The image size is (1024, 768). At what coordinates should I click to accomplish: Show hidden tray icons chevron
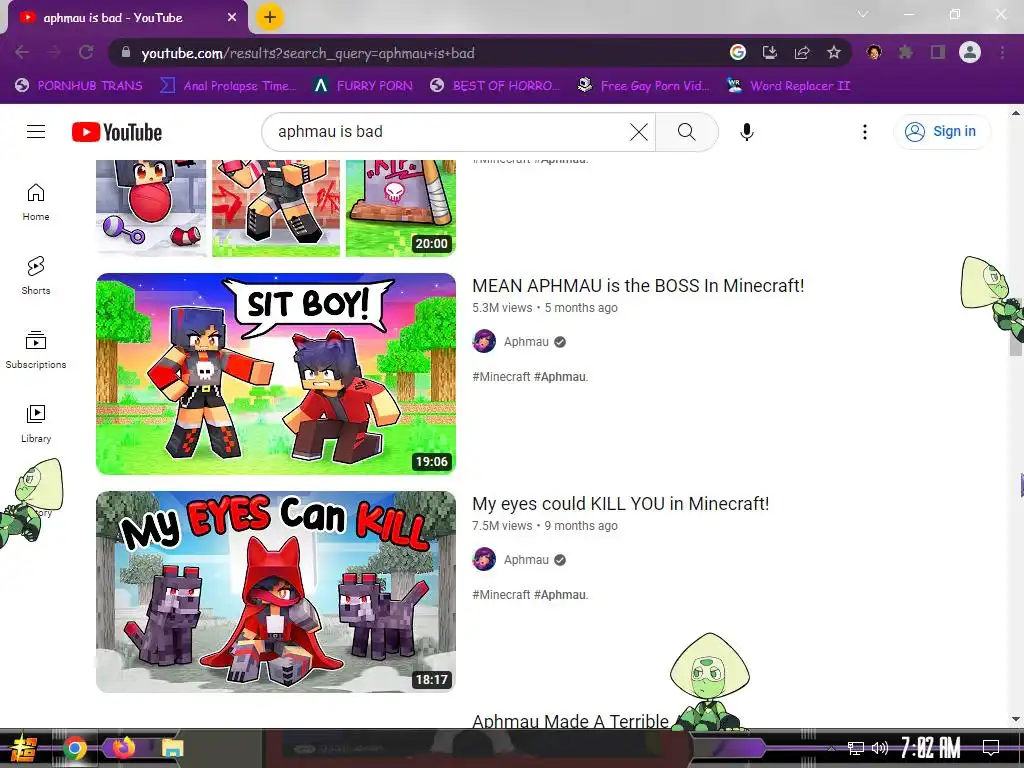click(x=831, y=748)
